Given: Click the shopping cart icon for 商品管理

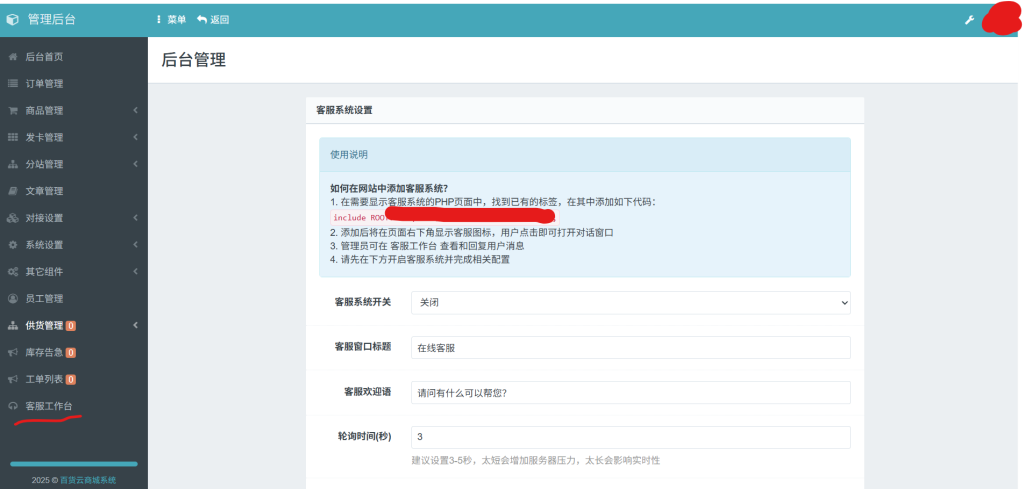Looking at the screenshot, I should (x=13, y=111).
